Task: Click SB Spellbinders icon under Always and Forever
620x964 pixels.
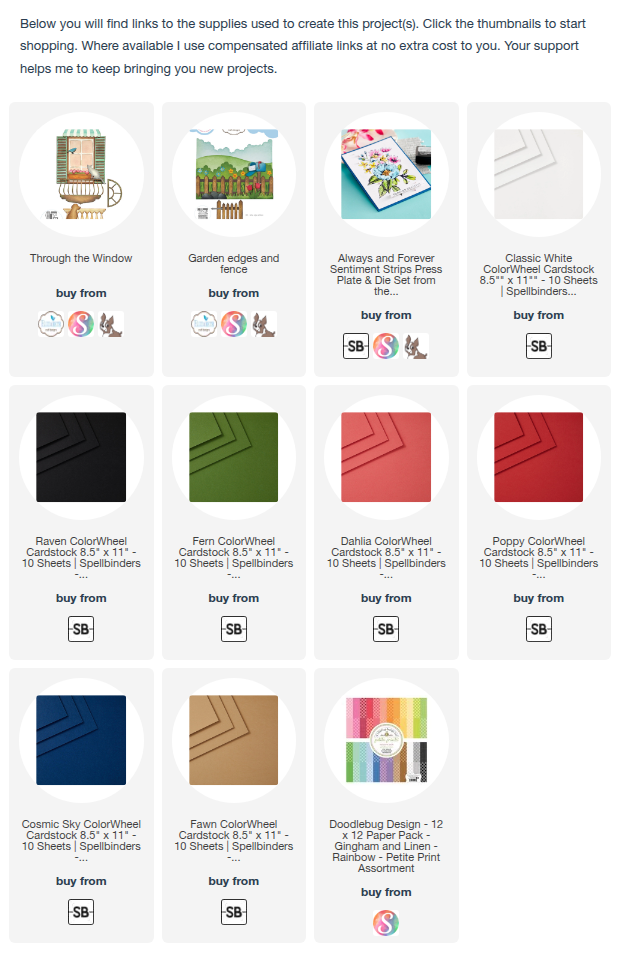Action: pos(356,346)
